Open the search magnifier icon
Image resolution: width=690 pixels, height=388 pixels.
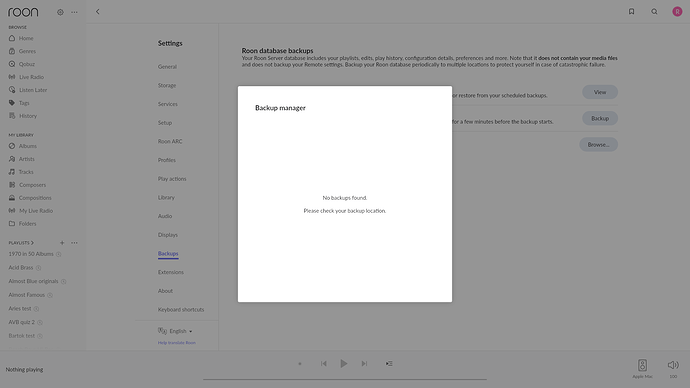pos(654,11)
